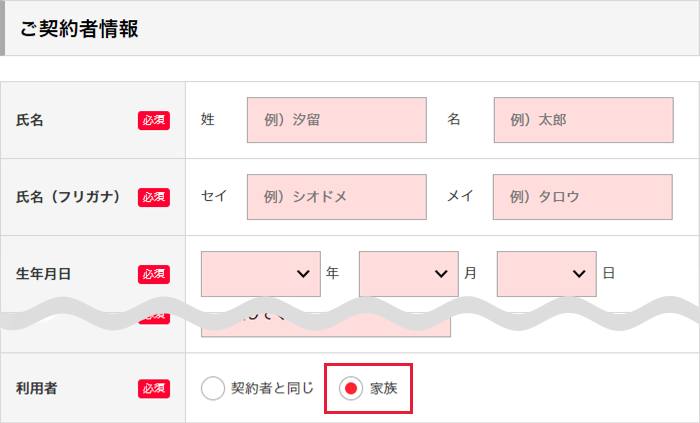This screenshot has width=700, height=423.
Task: Click the 必須 badge next to 生年月日
Action: click(154, 274)
